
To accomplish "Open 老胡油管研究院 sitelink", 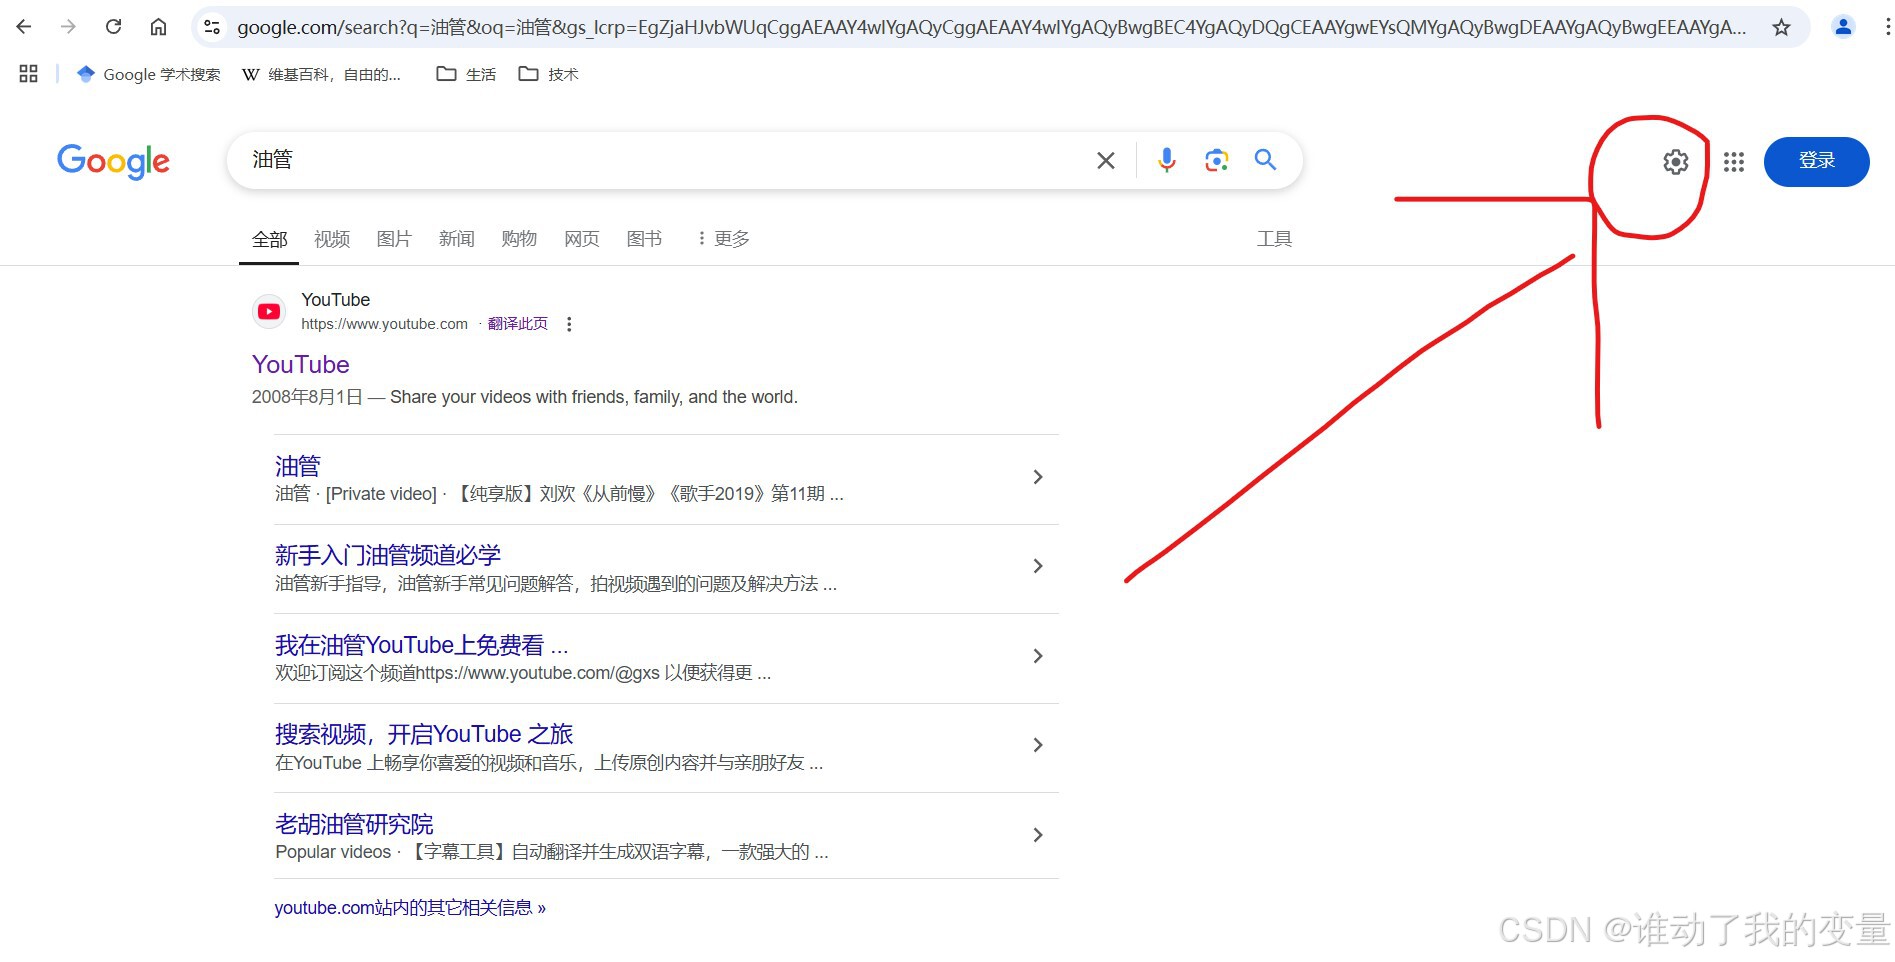I will coord(354,824).
